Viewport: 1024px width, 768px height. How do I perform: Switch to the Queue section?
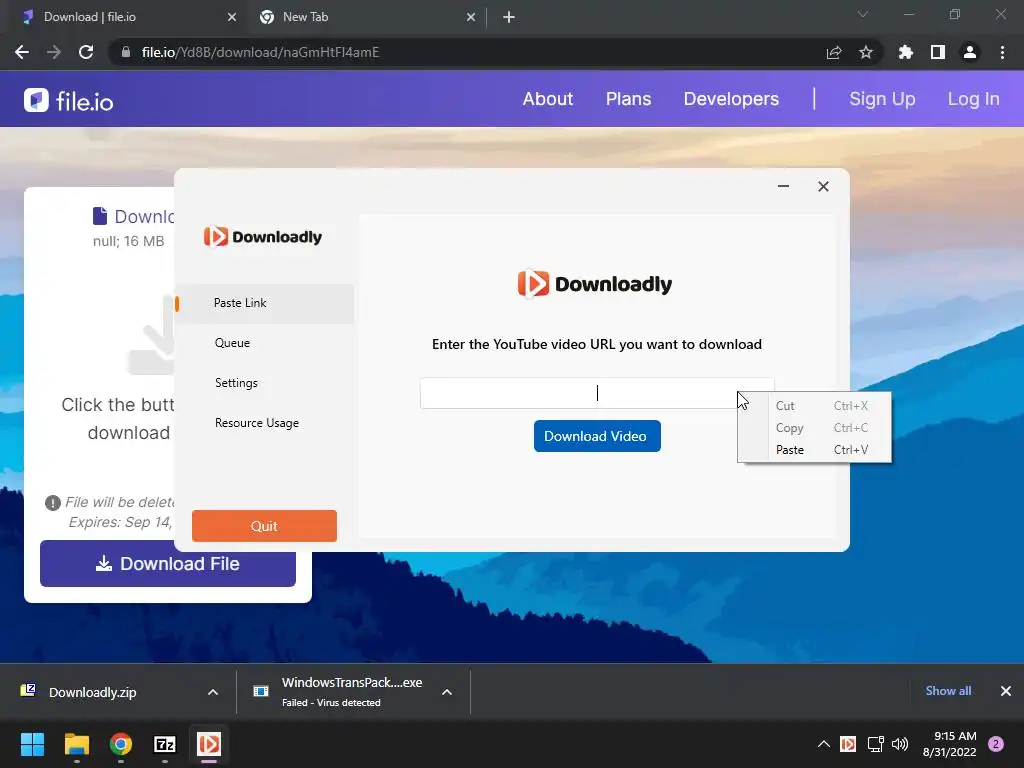click(x=232, y=343)
